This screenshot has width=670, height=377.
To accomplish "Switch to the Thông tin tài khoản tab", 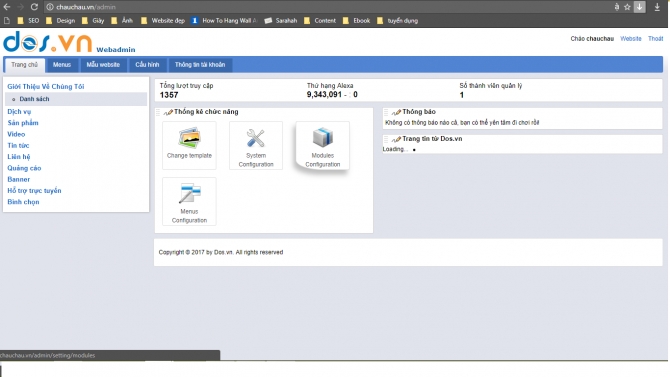I will [x=200, y=65].
